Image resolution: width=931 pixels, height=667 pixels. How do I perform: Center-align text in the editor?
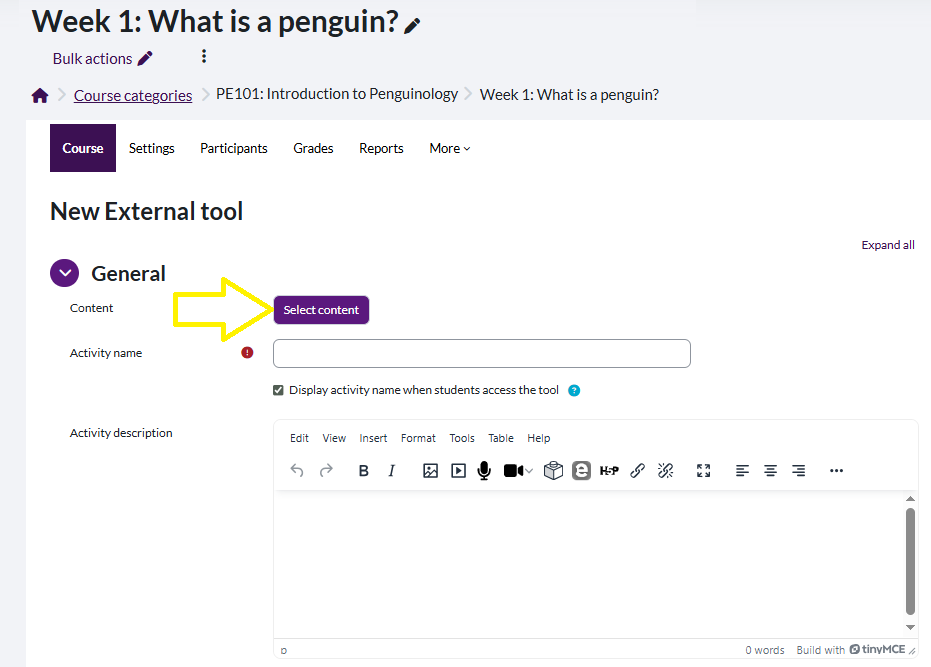pyautogui.click(x=771, y=471)
